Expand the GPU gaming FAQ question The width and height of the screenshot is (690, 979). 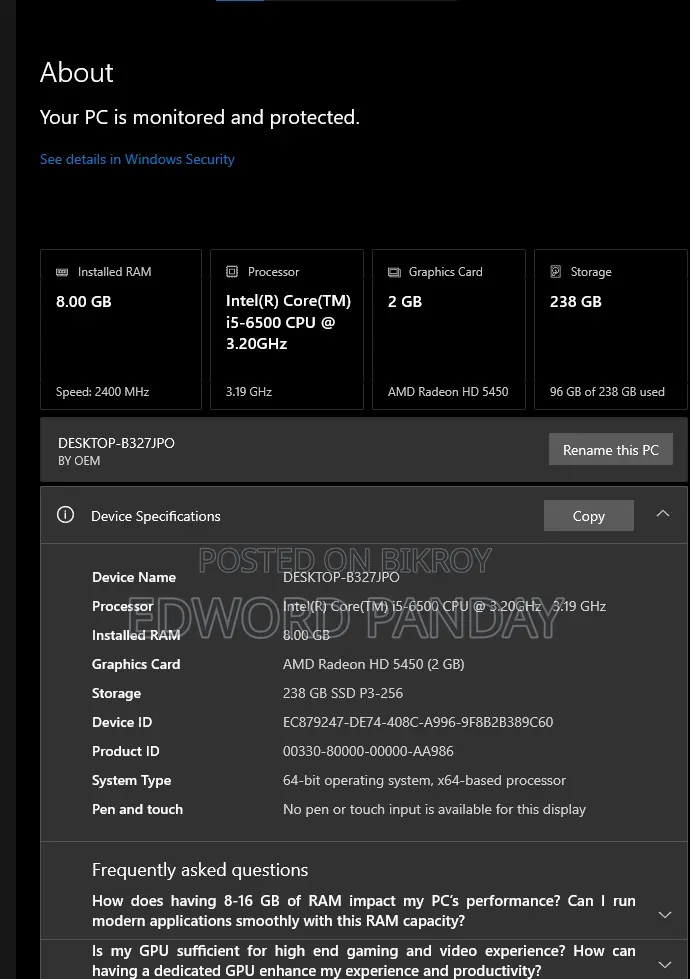pos(664,965)
